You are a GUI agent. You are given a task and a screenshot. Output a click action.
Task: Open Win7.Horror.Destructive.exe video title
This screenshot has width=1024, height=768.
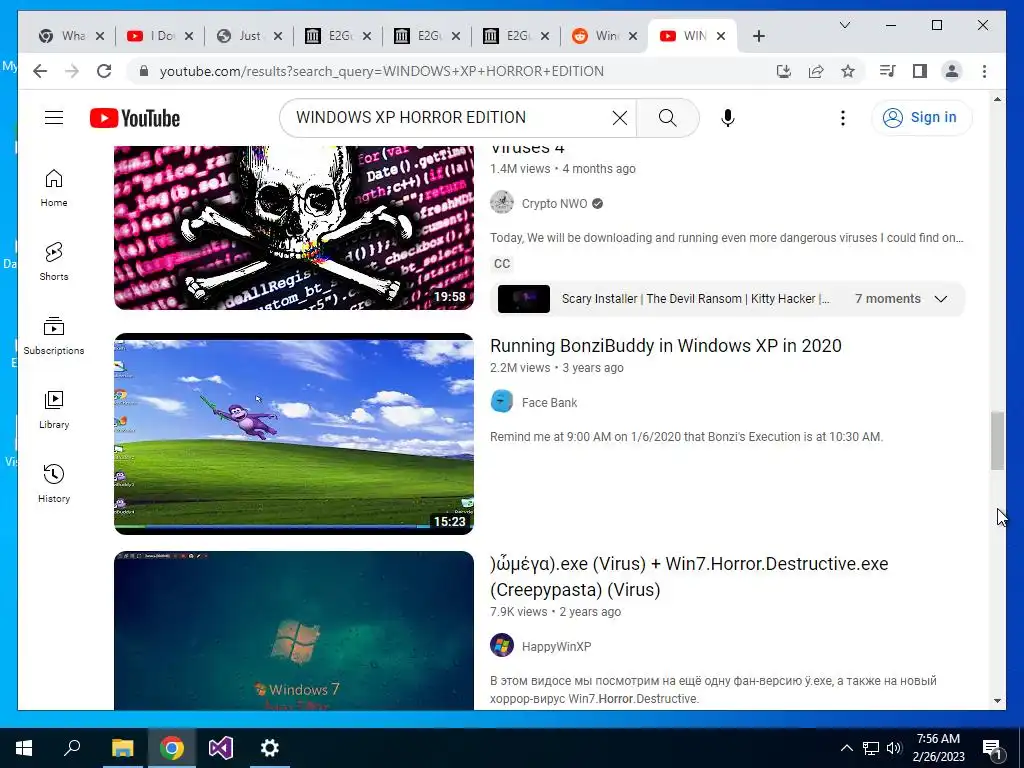click(x=689, y=577)
